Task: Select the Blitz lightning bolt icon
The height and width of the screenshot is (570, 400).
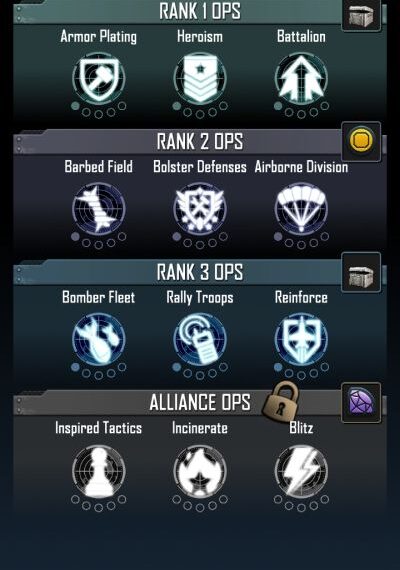Action: click(x=301, y=471)
